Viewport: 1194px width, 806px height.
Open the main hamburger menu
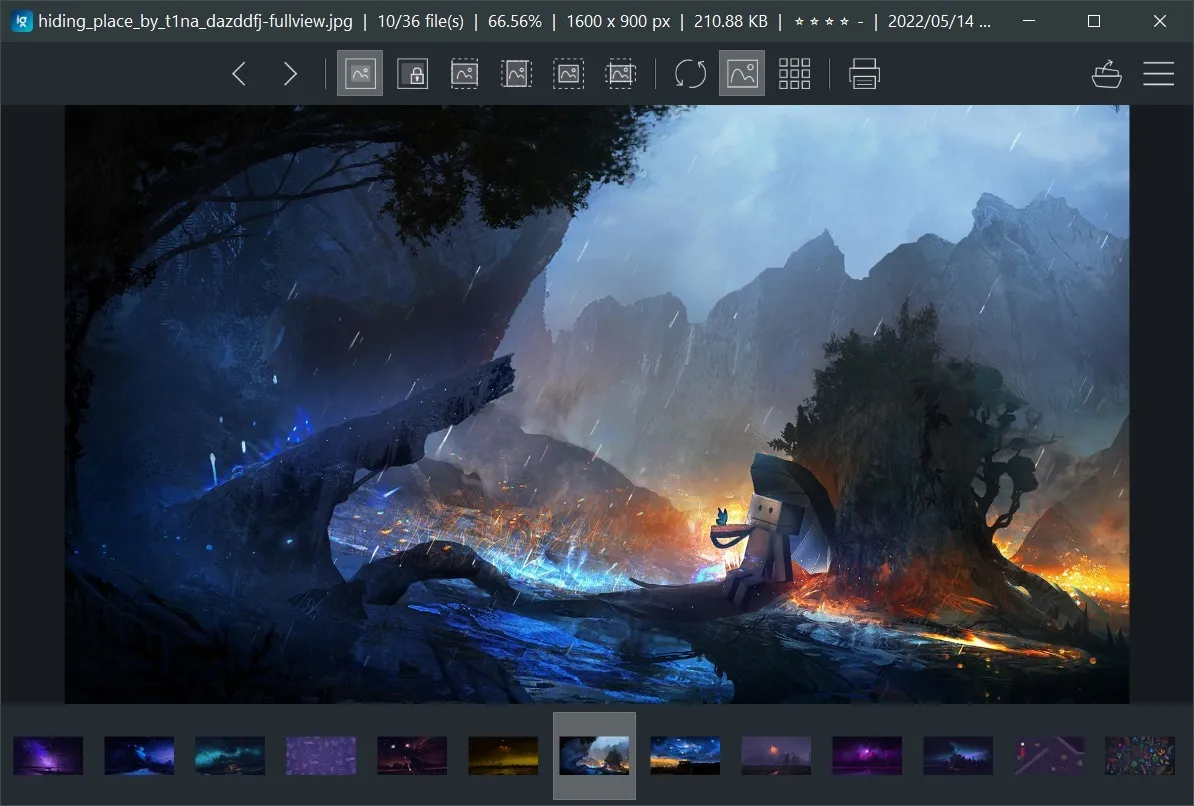coord(1158,74)
